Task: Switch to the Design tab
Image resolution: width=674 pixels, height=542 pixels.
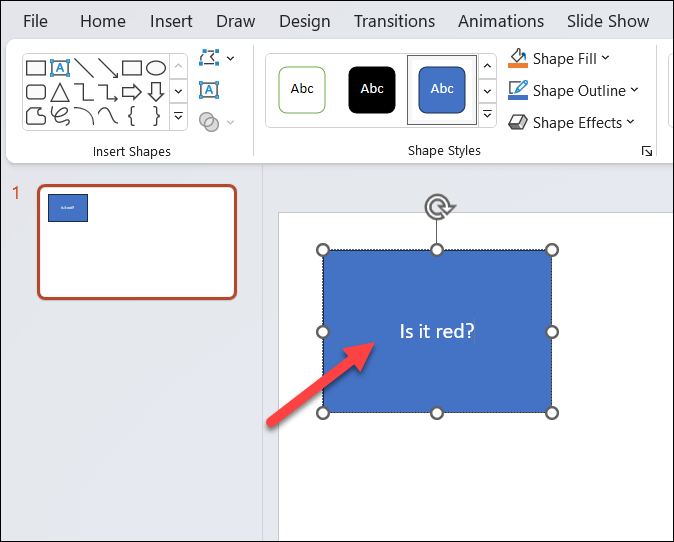Action: click(304, 21)
